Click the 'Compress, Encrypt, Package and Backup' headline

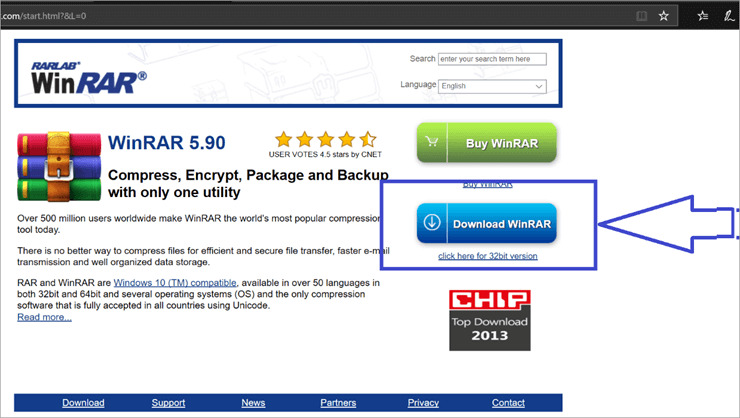point(248,184)
